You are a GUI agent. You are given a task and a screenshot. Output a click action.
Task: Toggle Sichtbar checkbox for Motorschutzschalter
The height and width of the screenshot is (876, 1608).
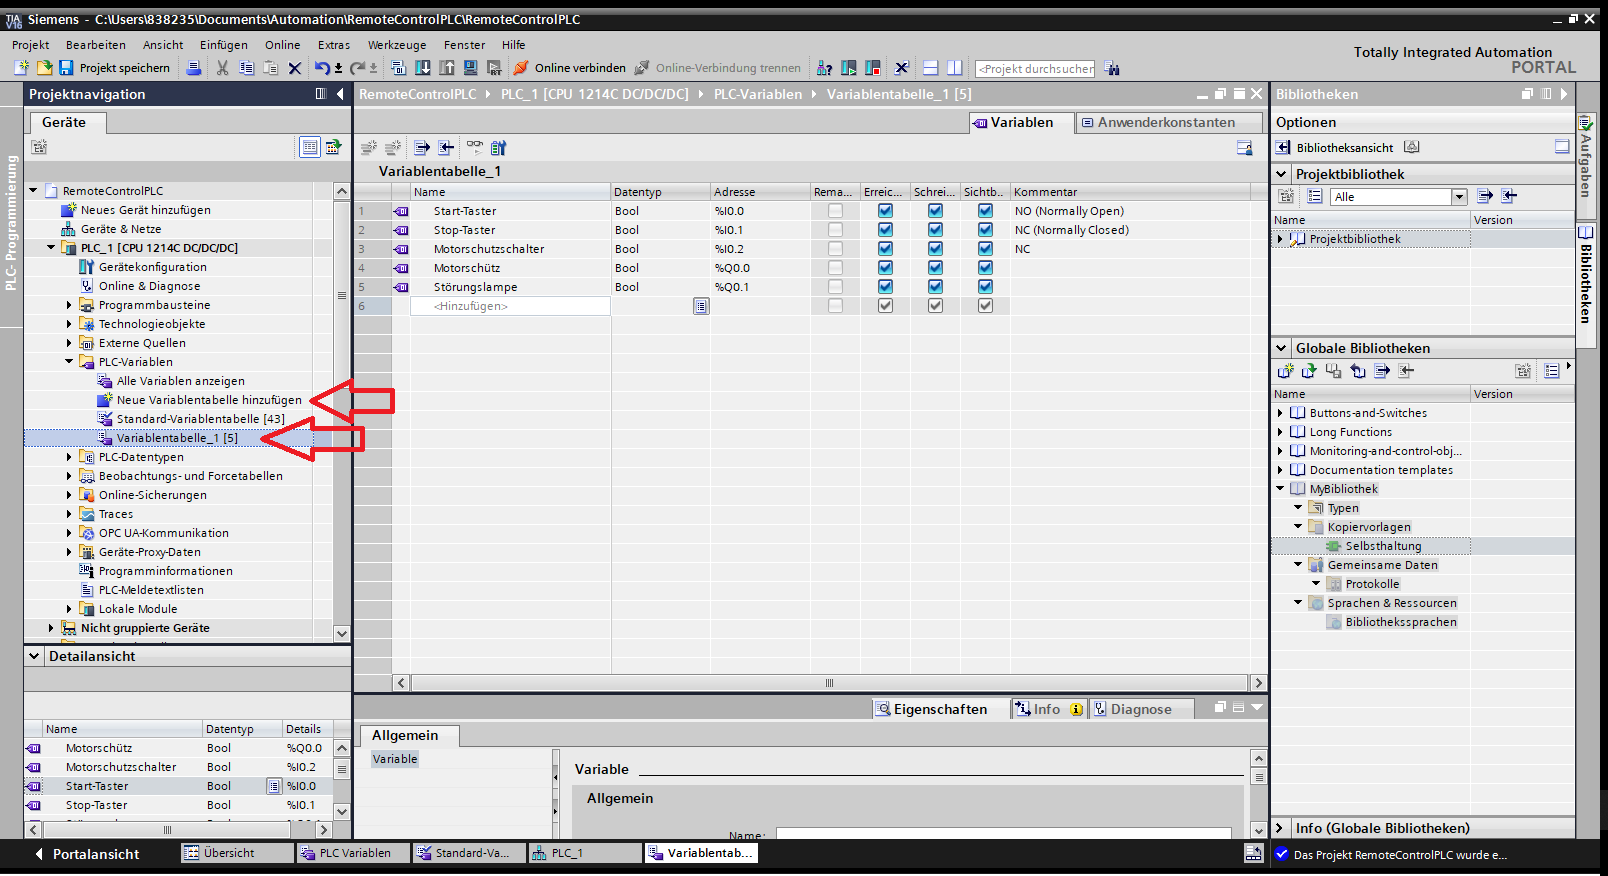click(x=985, y=249)
